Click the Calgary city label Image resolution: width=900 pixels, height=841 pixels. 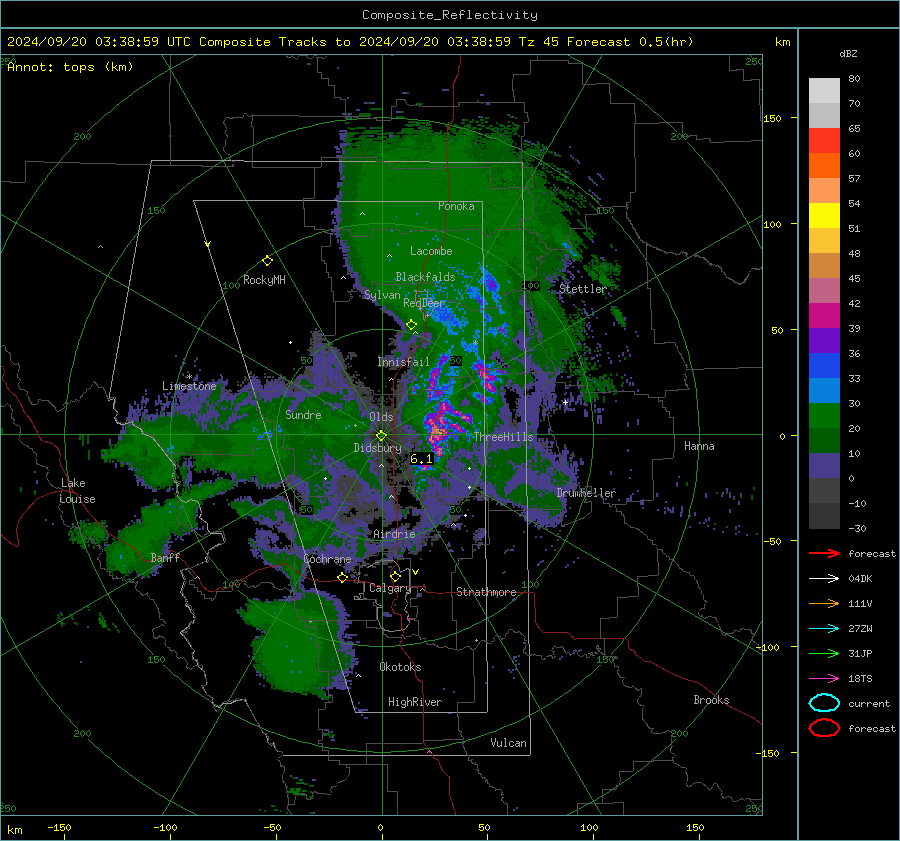click(390, 588)
